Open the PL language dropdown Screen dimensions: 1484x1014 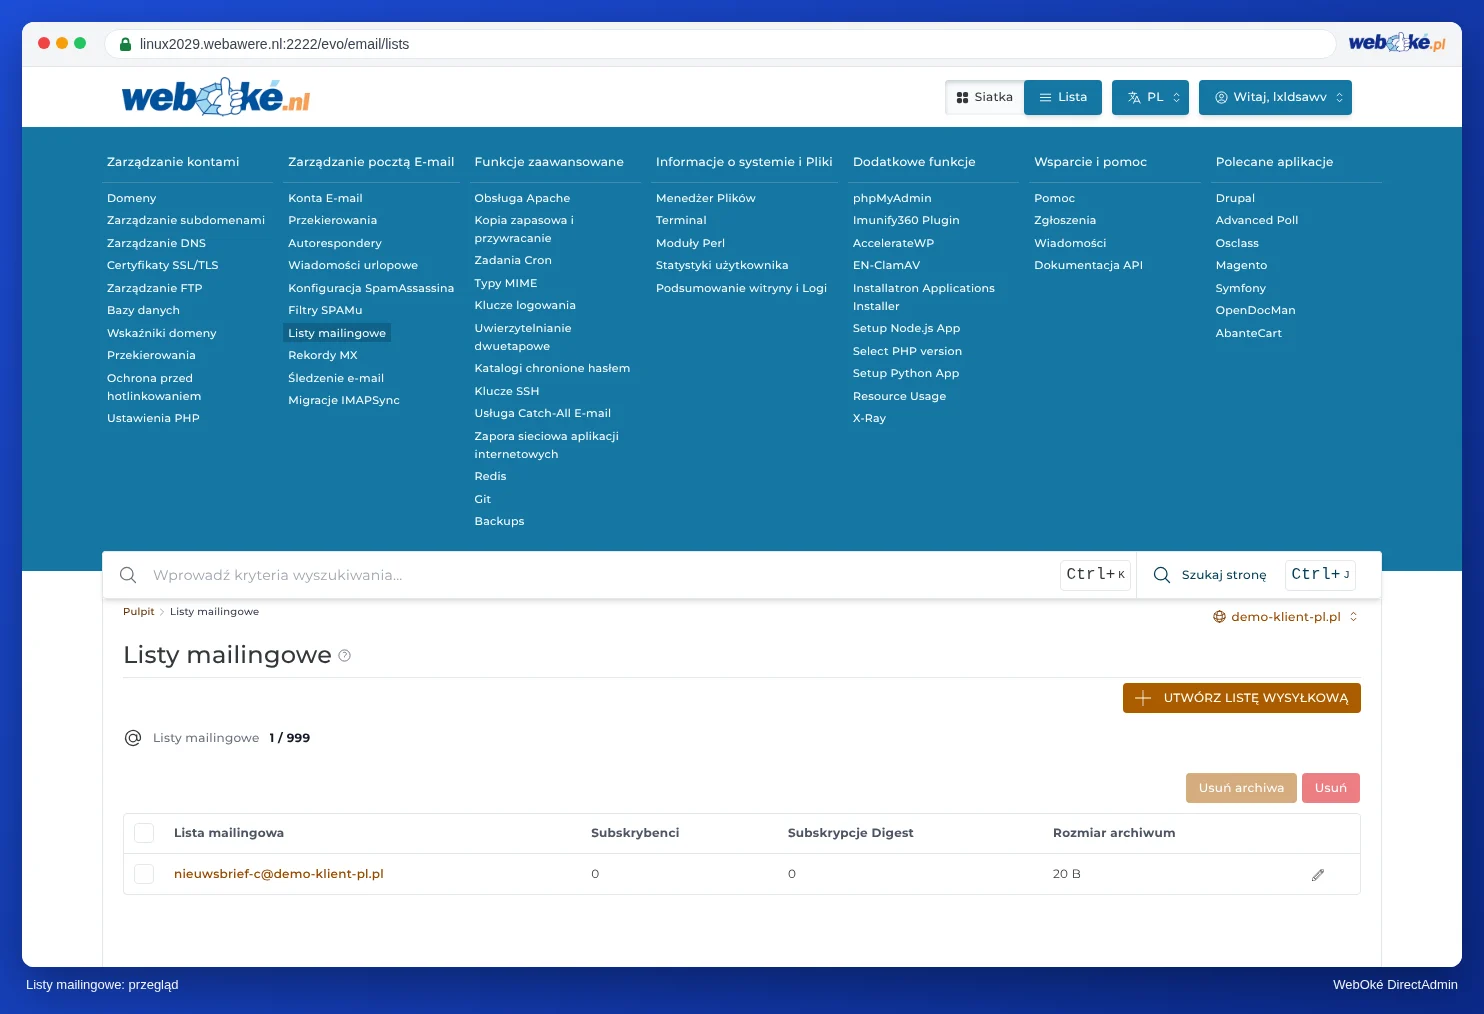click(x=1150, y=97)
